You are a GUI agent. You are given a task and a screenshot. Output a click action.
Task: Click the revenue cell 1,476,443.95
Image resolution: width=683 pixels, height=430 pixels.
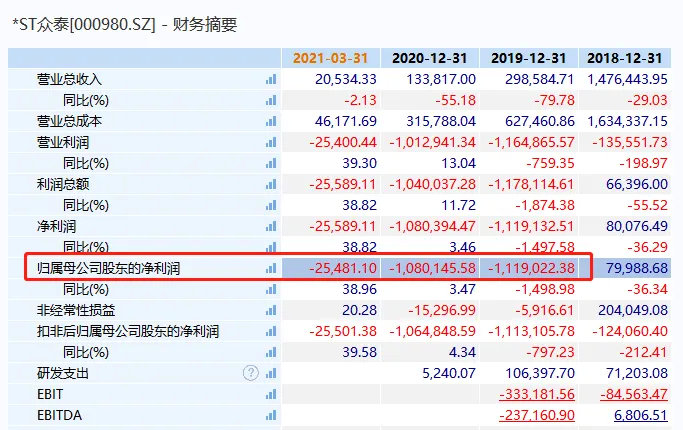click(x=628, y=79)
